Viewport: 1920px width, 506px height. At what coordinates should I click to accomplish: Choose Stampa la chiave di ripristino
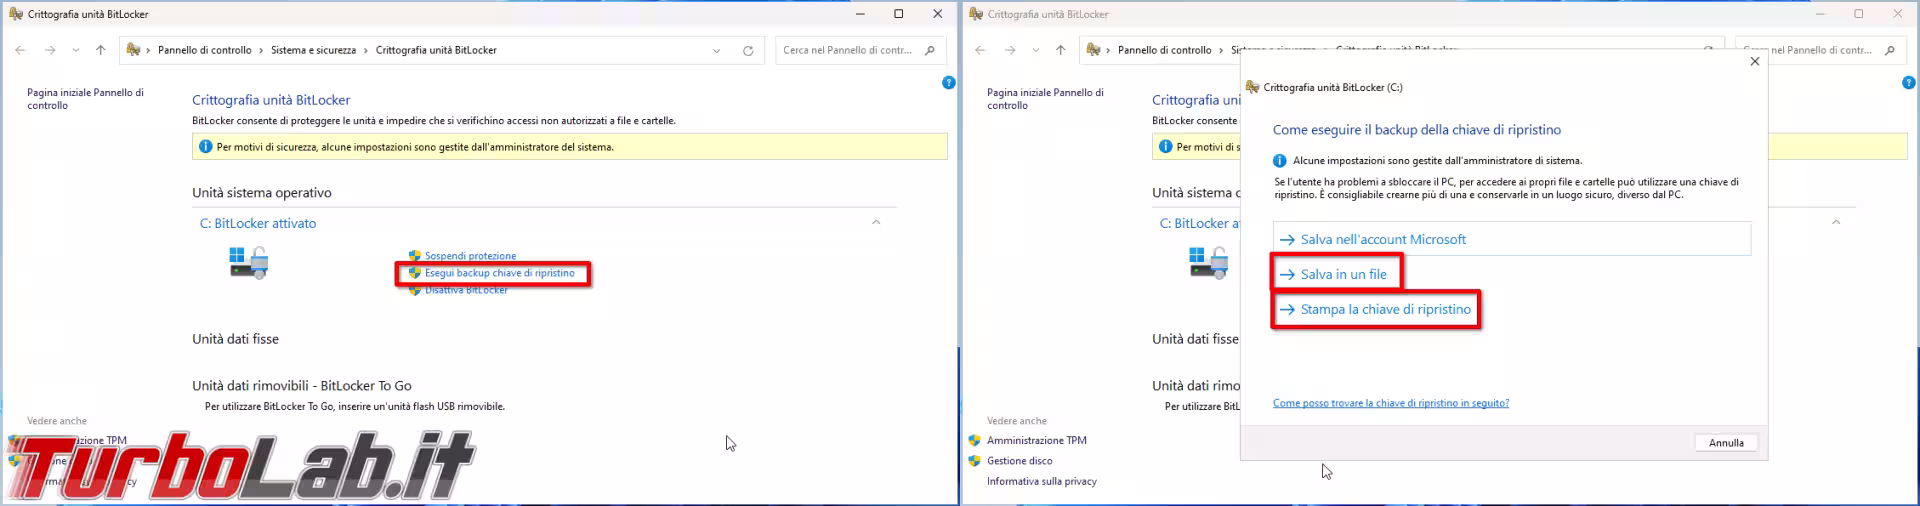pos(1385,310)
